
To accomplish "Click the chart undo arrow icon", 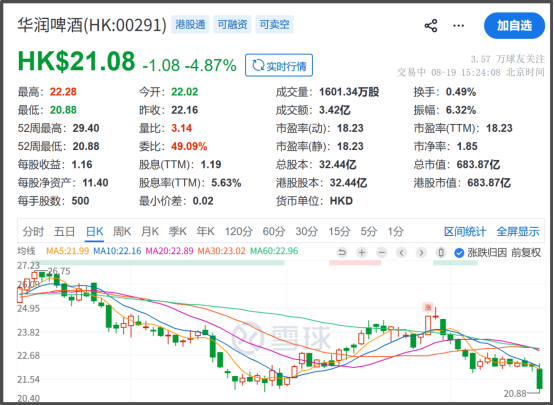I will [x=342, y=252].
